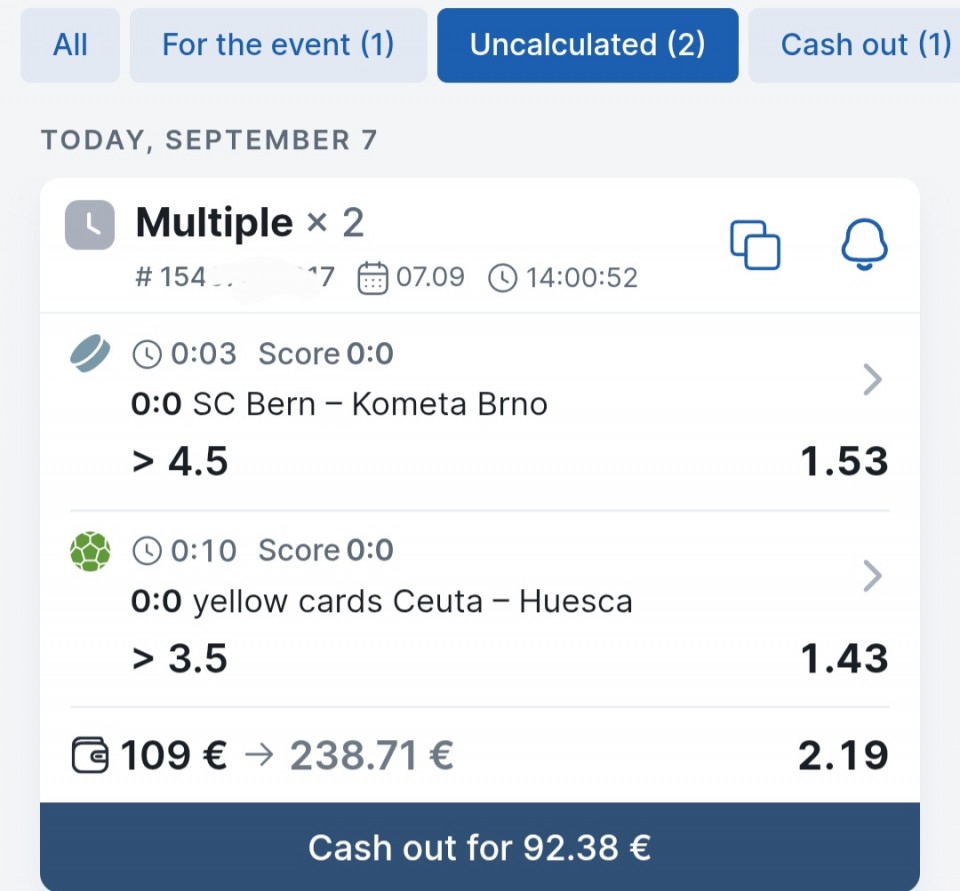960x891 pixels.
Task: Tap the clock icon at 0:03 match time
Action: [x=147, y=355]
